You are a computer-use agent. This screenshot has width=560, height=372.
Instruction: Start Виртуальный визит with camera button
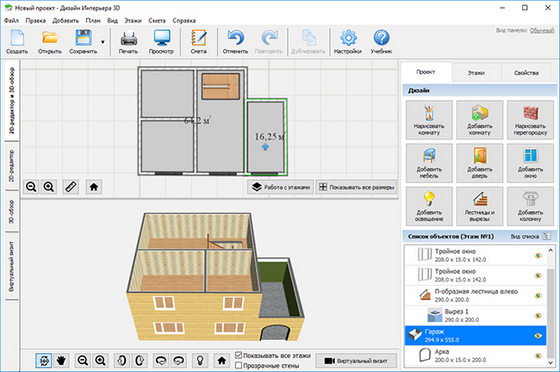tap(356, 361)
